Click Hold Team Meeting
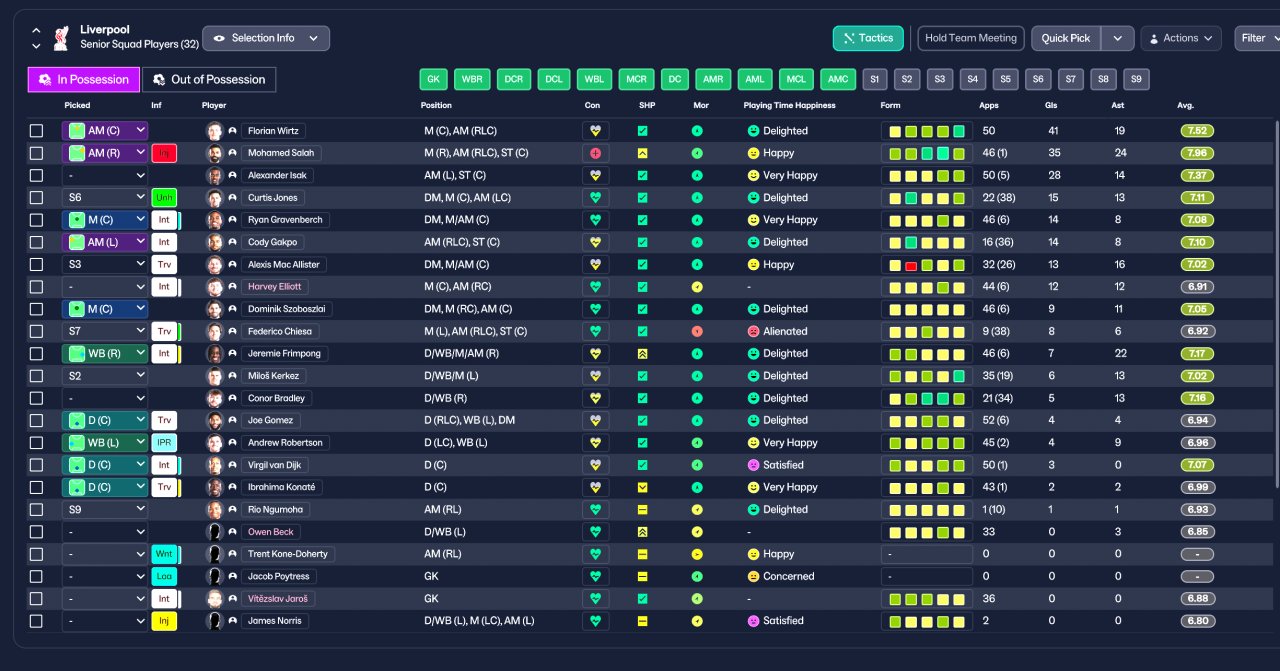1280x671 pixels. tap(971, 38)
